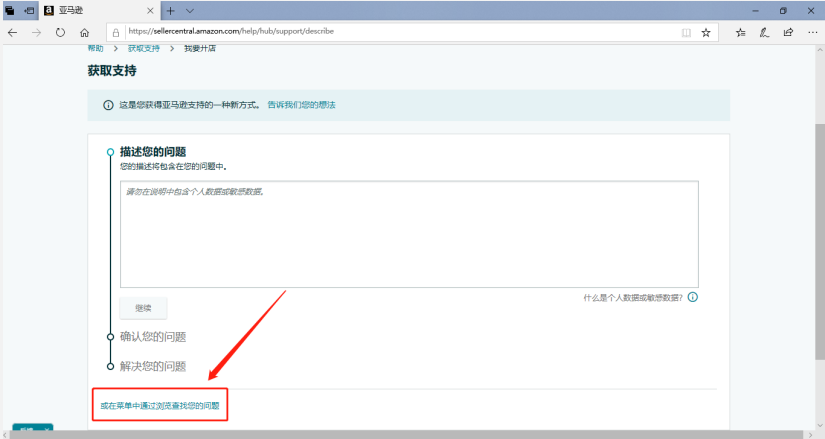Viewport: 825px width, 439px height.
Task: Open the browser home page
Action: coord(84,33)
